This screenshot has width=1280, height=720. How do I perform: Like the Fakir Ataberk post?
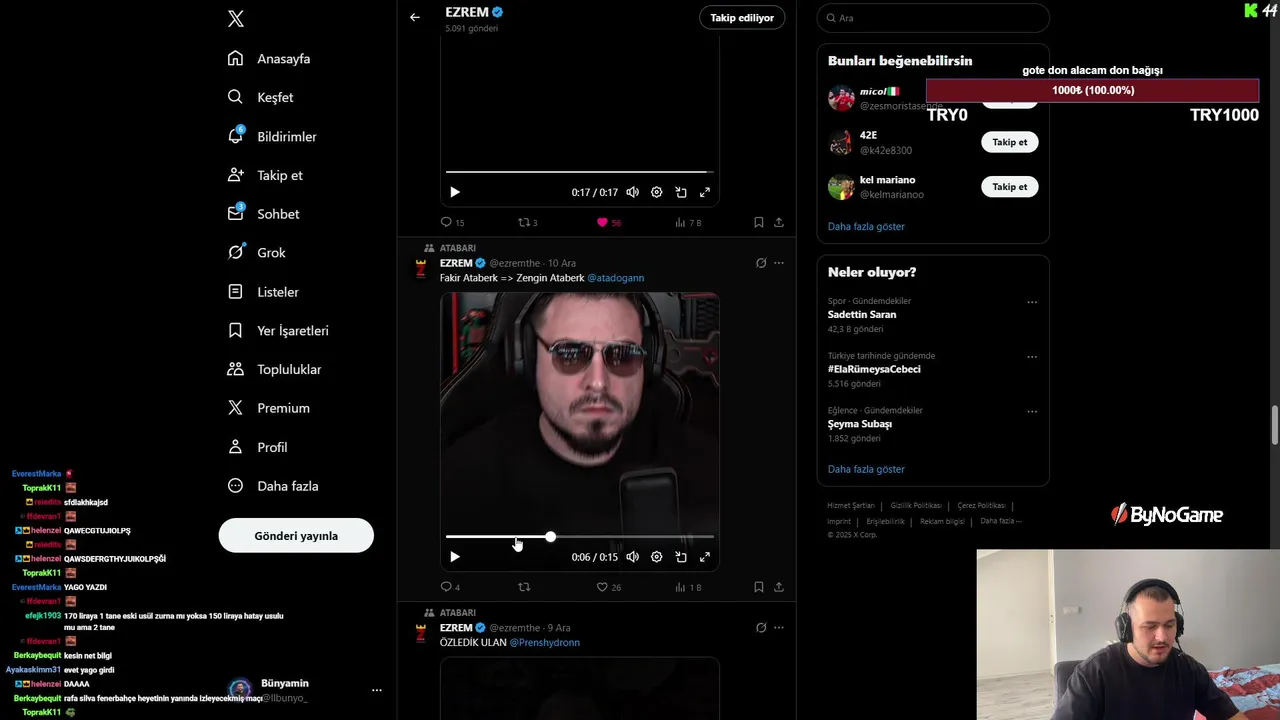point(608,587)
